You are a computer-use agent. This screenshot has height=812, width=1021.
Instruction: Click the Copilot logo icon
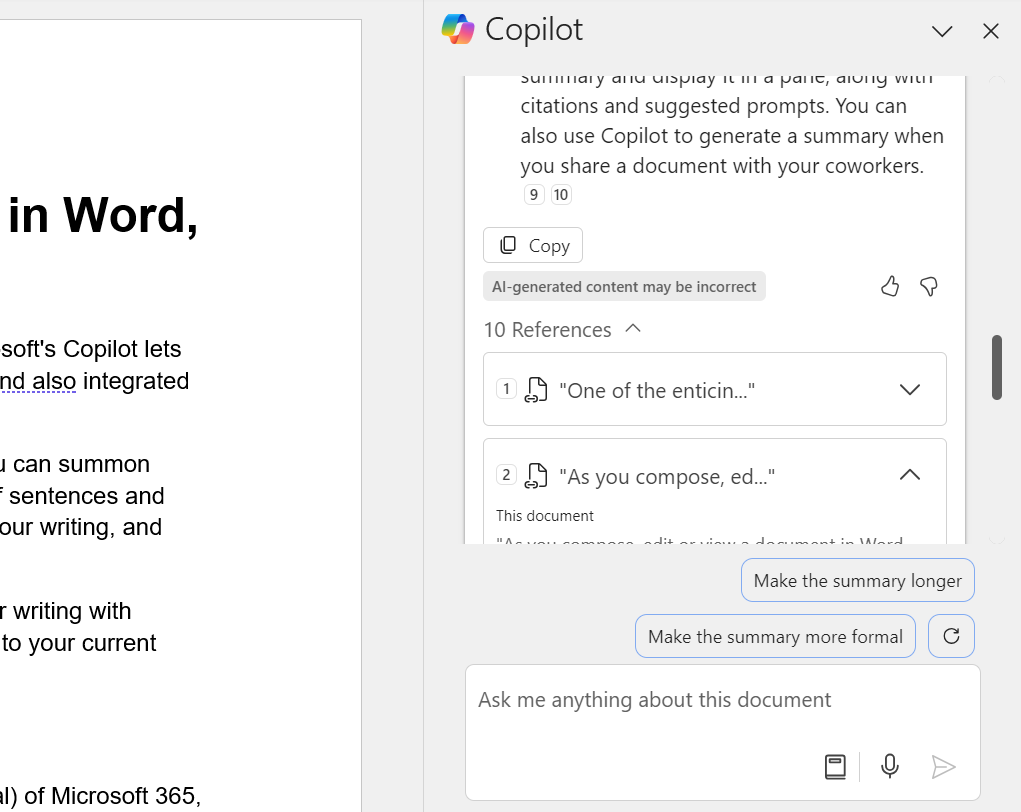pyautogui.click(x=458, y=29)
